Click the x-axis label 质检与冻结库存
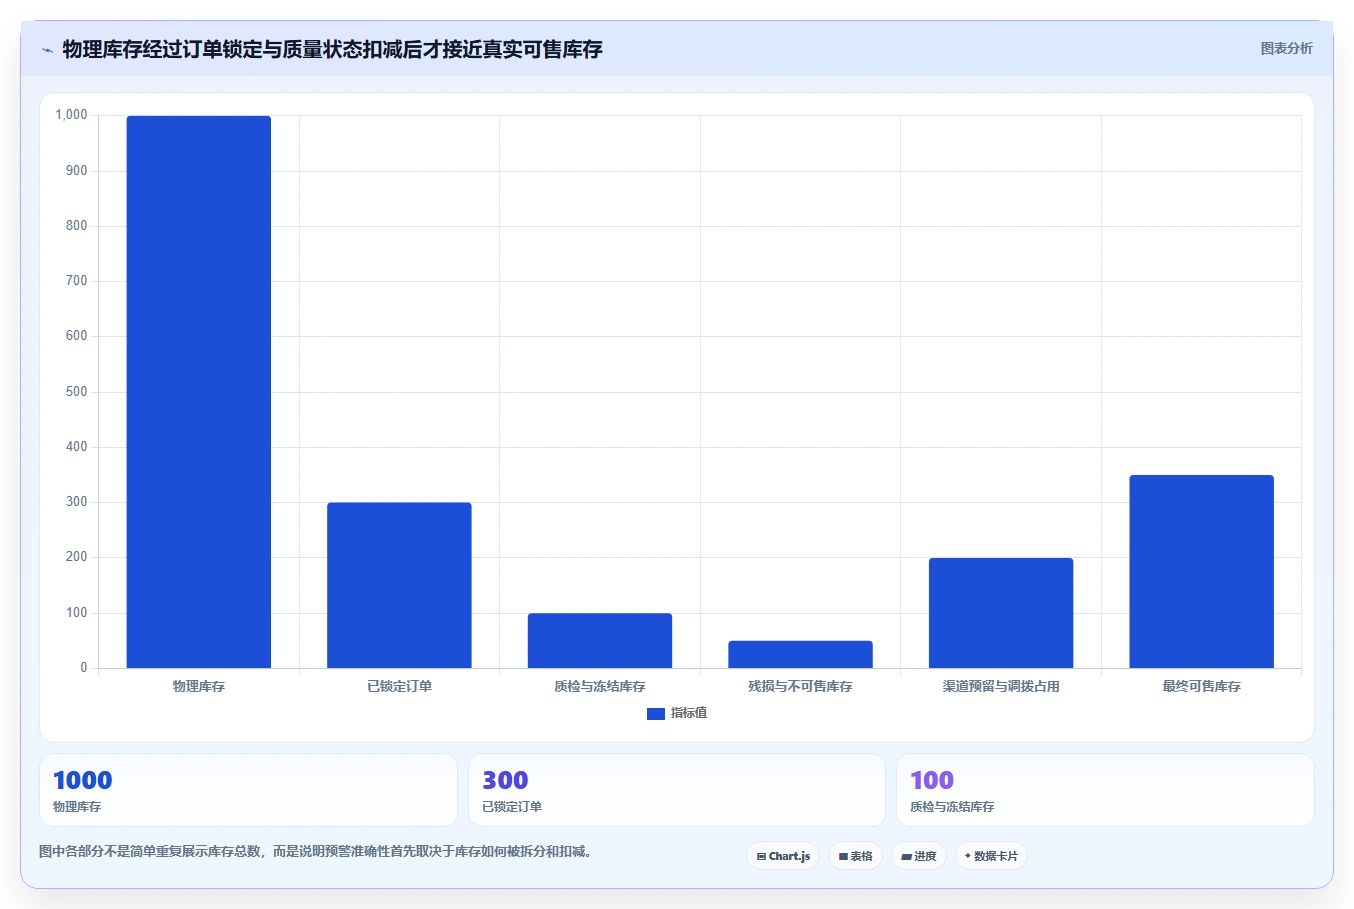 (x=600, y=686)
